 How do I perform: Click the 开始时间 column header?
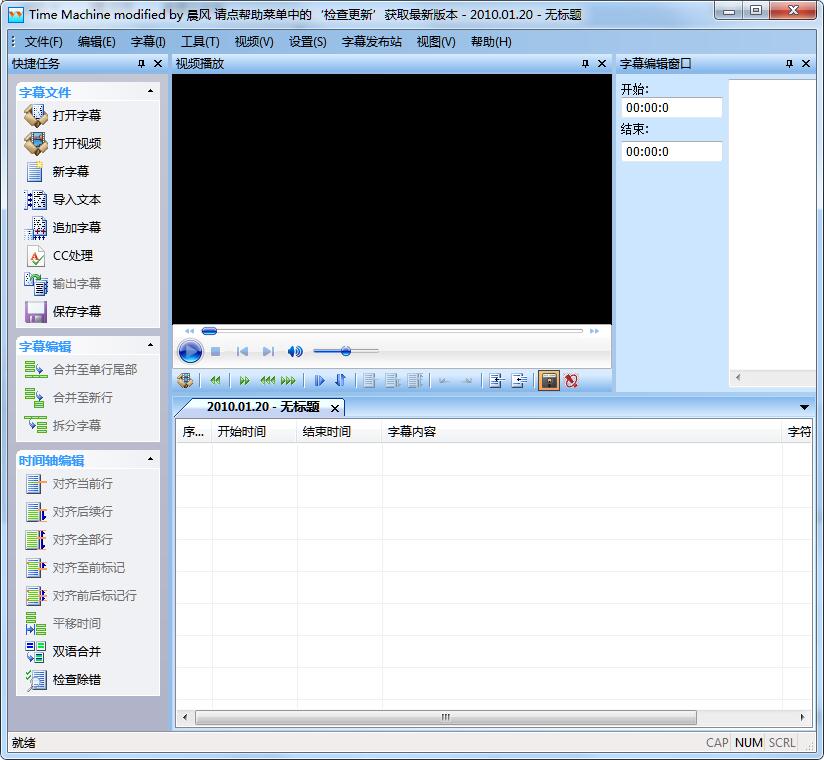coord(241,432)
